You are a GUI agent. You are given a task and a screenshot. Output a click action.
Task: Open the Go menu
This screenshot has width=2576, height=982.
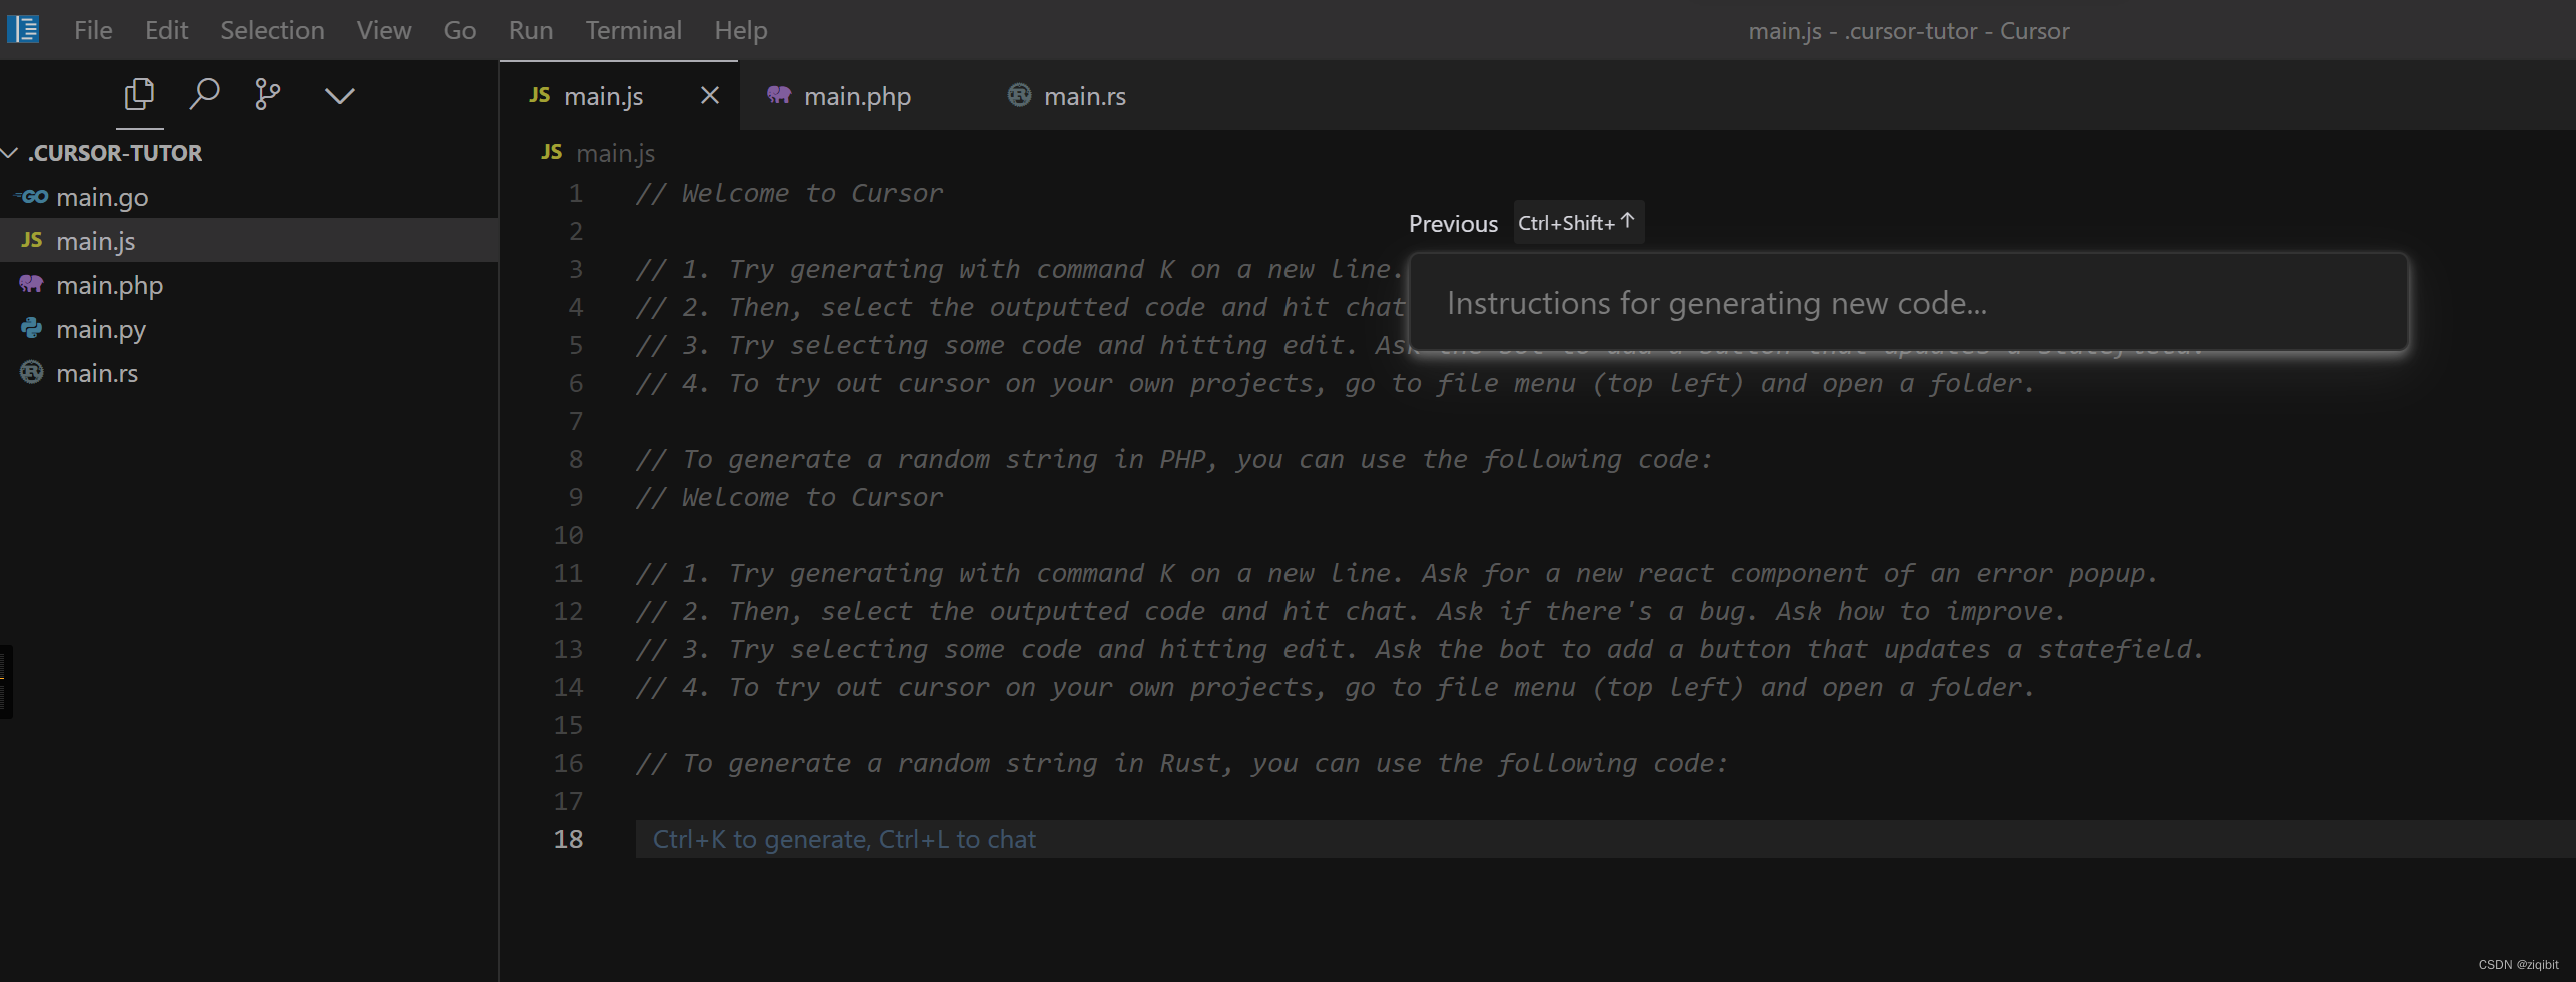pos(460,30)
